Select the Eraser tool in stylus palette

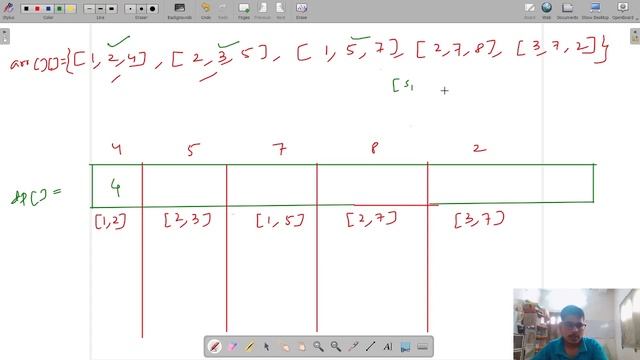[x=232, y=347]
